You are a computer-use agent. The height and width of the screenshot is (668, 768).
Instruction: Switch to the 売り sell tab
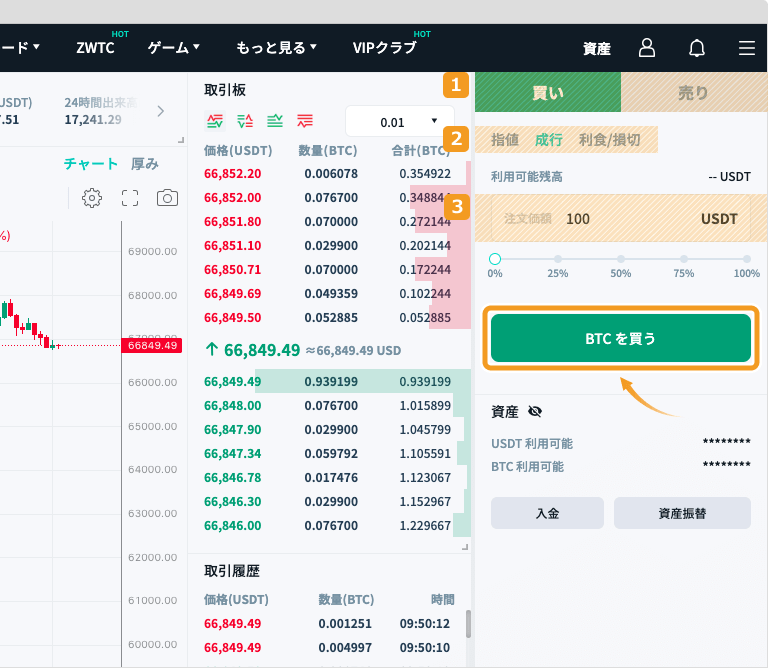click(x=693, y=93)
